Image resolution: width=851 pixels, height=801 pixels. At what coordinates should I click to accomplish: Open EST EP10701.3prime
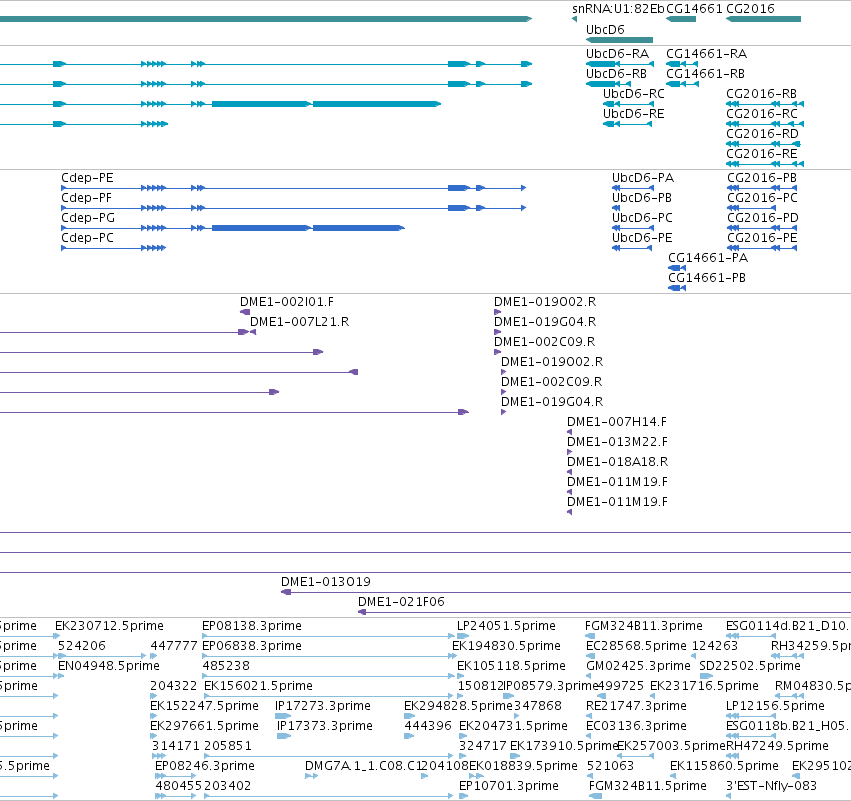pos(509,787)
